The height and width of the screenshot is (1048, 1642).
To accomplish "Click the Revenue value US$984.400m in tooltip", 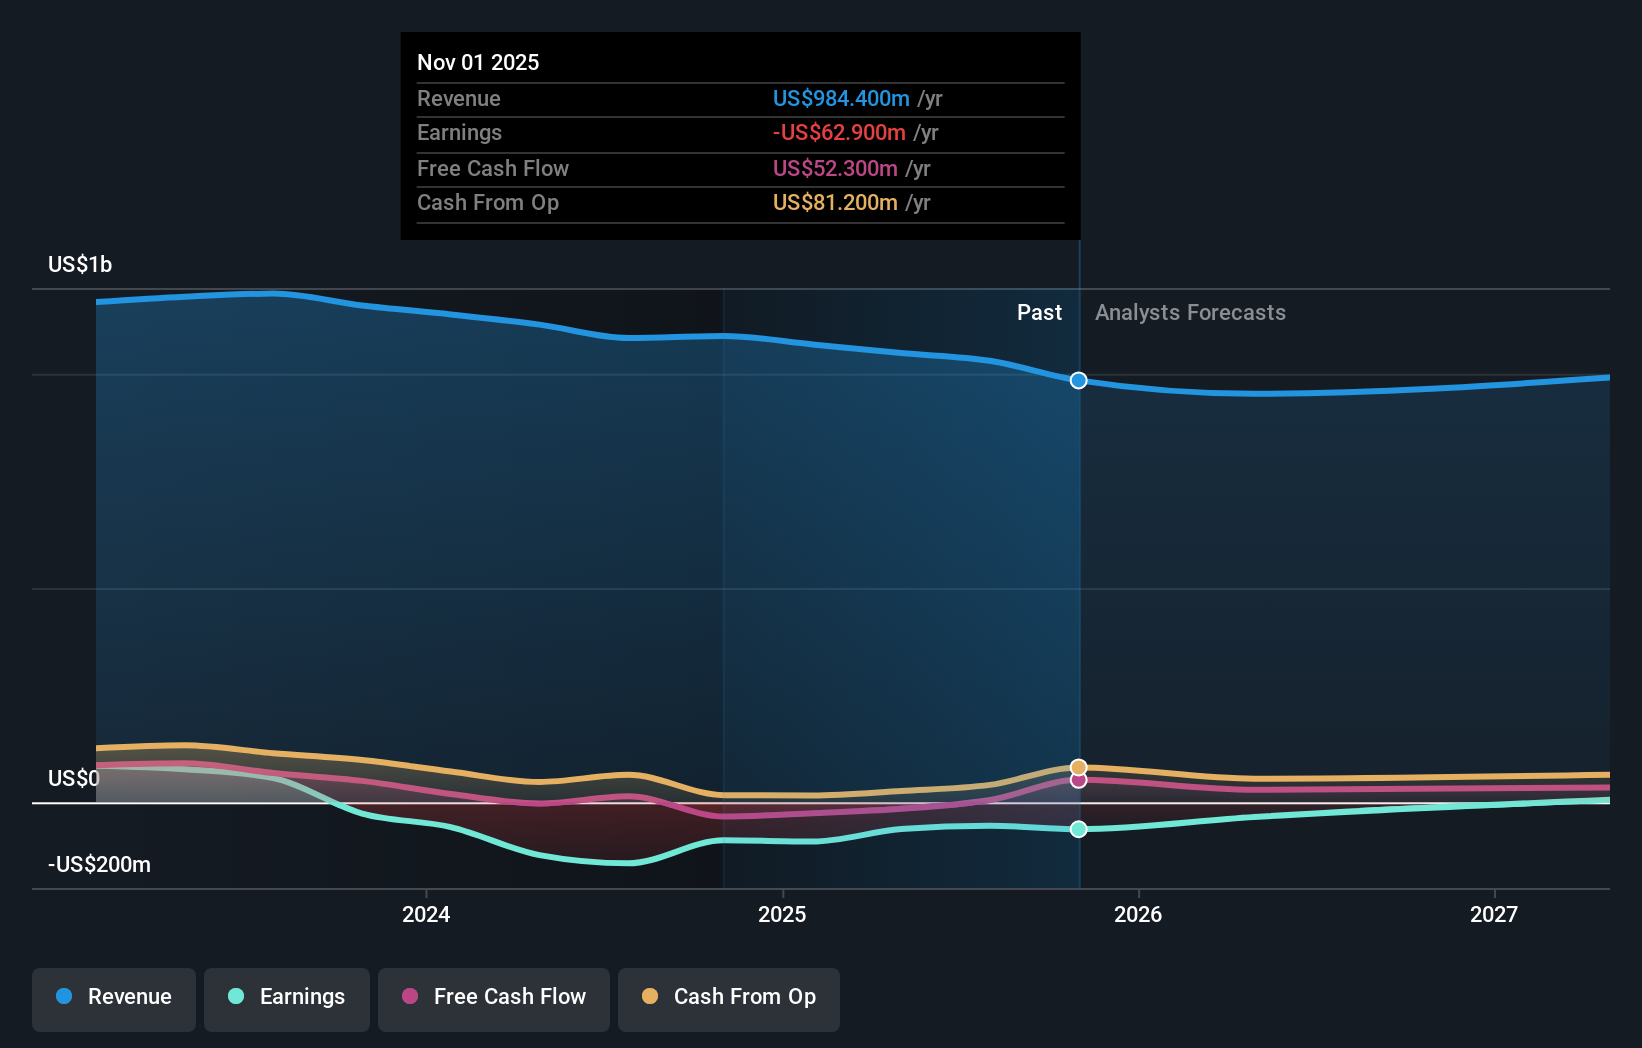I will 841,98.
